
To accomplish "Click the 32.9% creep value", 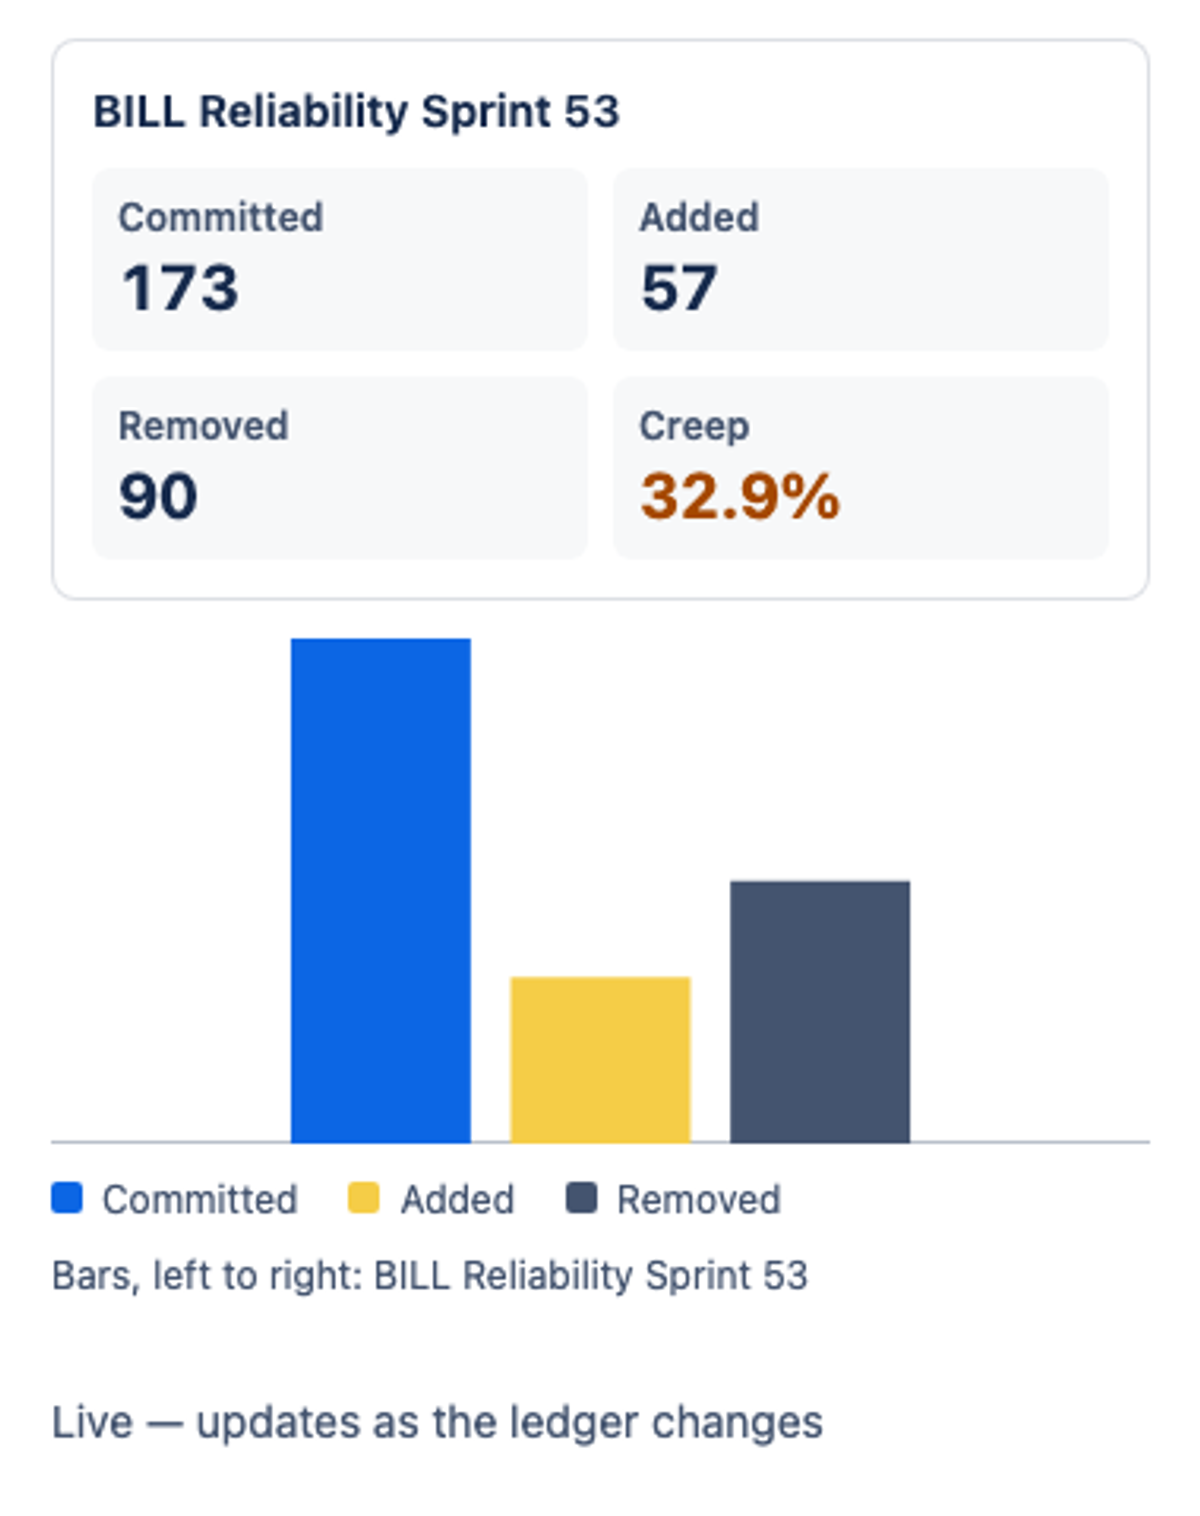I will coord(740,496).
